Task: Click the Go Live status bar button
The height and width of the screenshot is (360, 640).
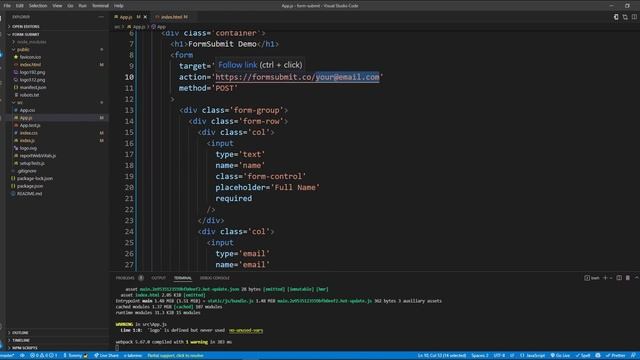Action: point(560,356)
